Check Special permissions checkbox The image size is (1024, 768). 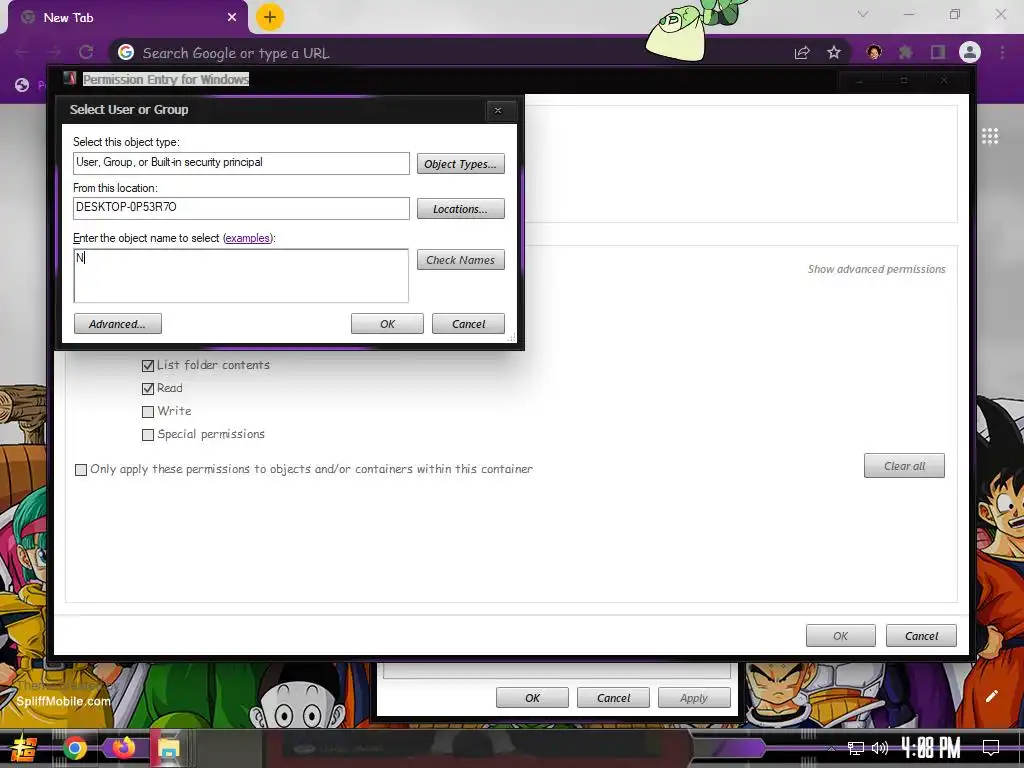(x=148, y=435)
